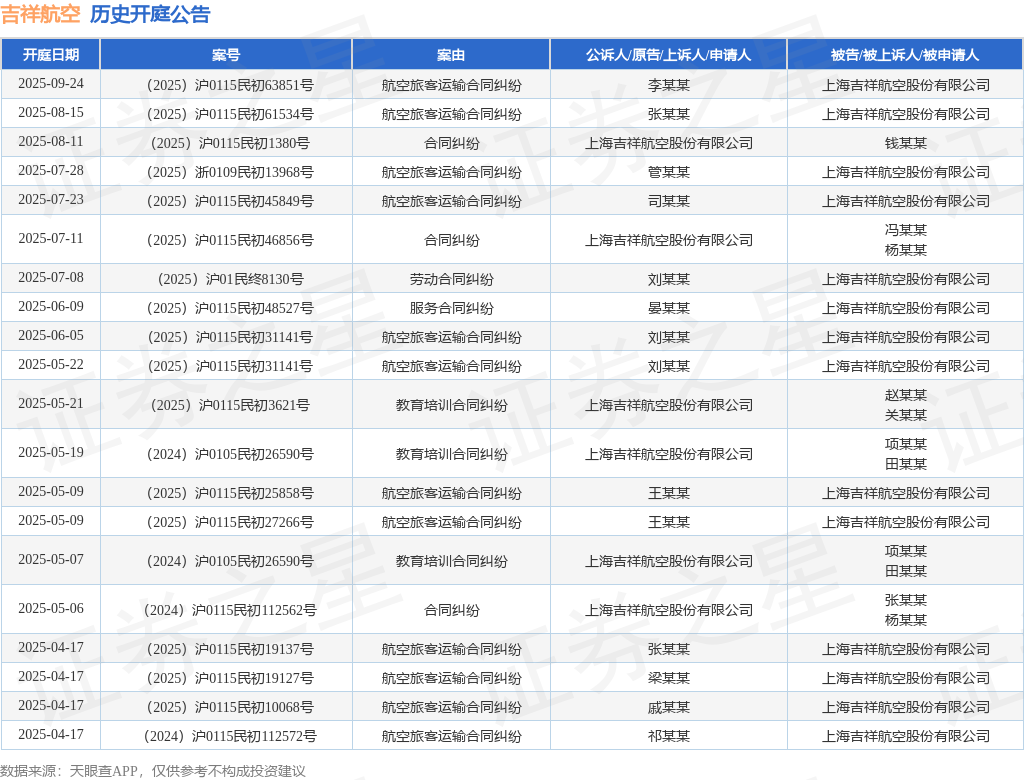This screenshot has width=1024, height=780.
Task: Click cause 劳动合同纠纷
Action: click(x=451, y=279)
